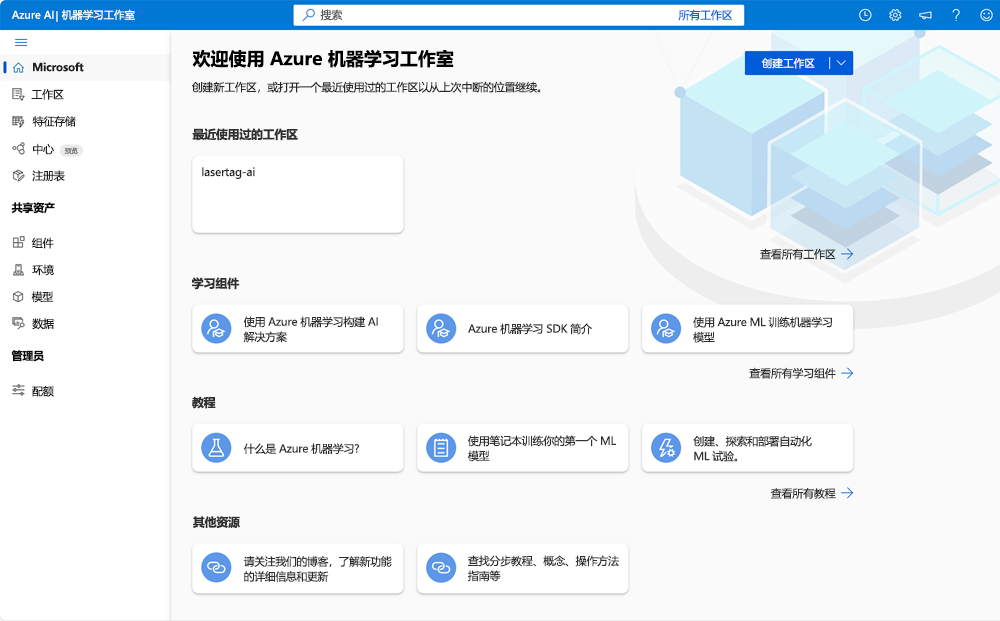
Task: Click the 创建工作区 button
Action: (x=788, y=63)
